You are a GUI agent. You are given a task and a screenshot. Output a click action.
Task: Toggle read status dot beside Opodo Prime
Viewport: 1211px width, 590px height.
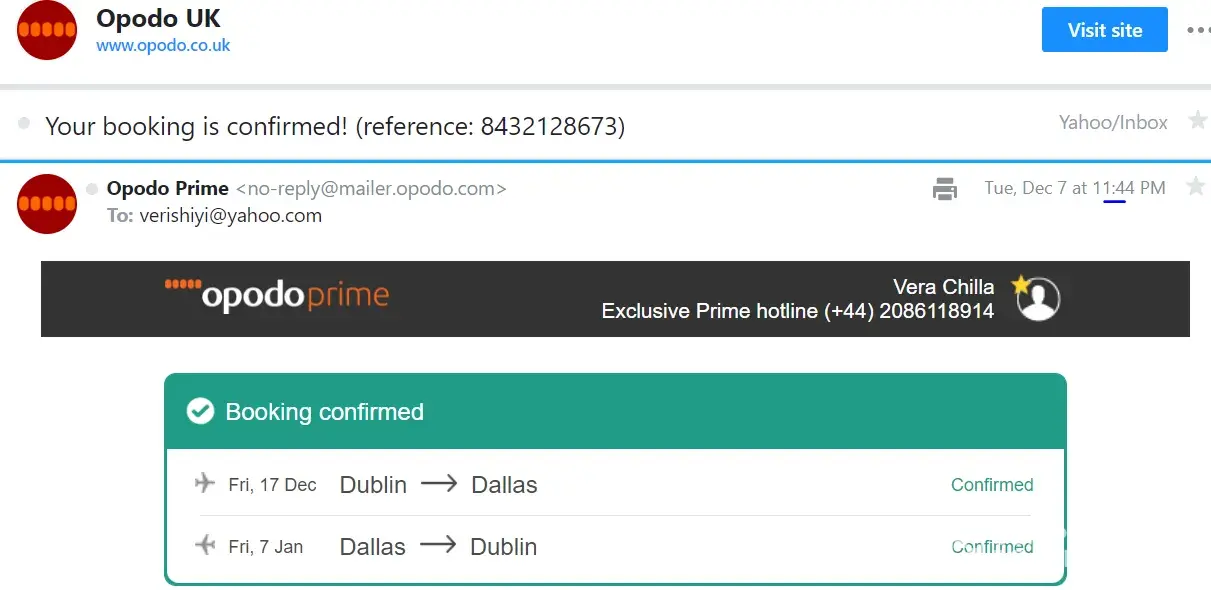click(x=92, y=188)
